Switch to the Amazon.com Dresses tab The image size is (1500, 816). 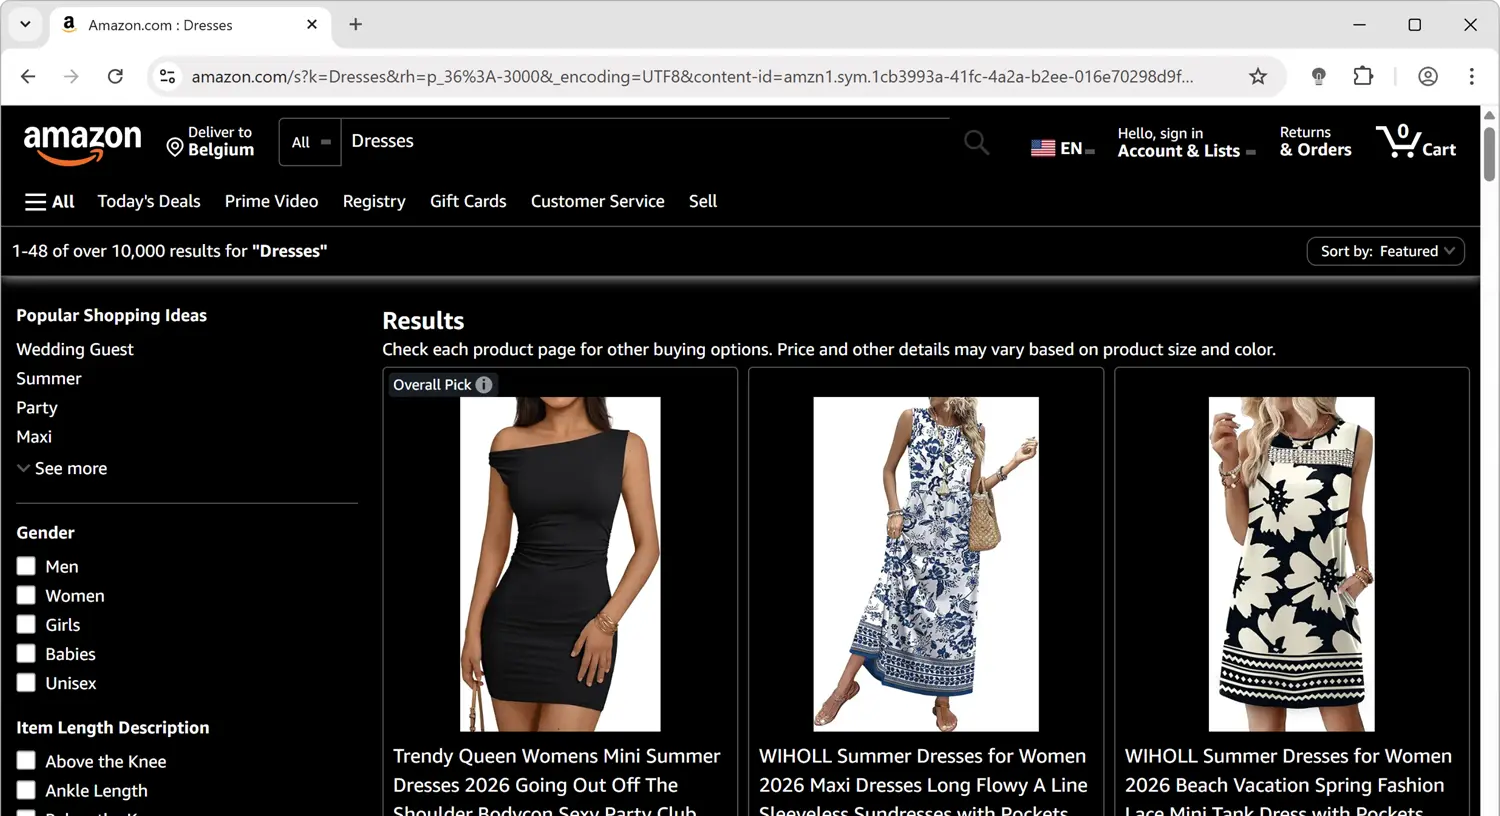(160, 25)
